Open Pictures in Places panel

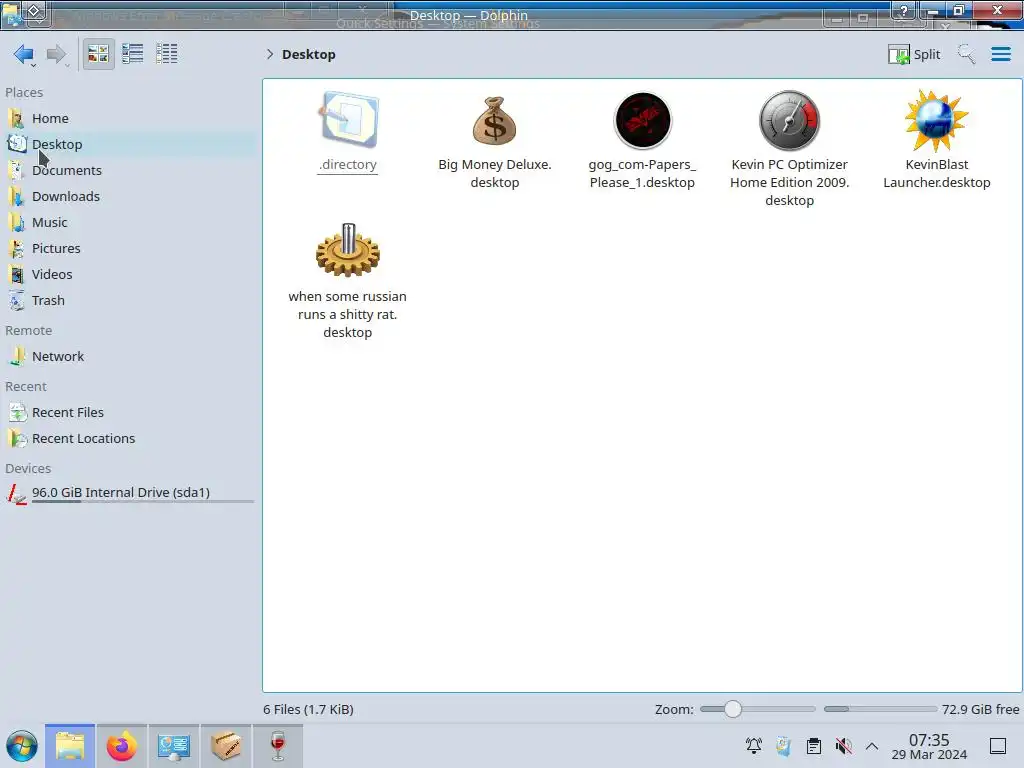tap(129, 249)
